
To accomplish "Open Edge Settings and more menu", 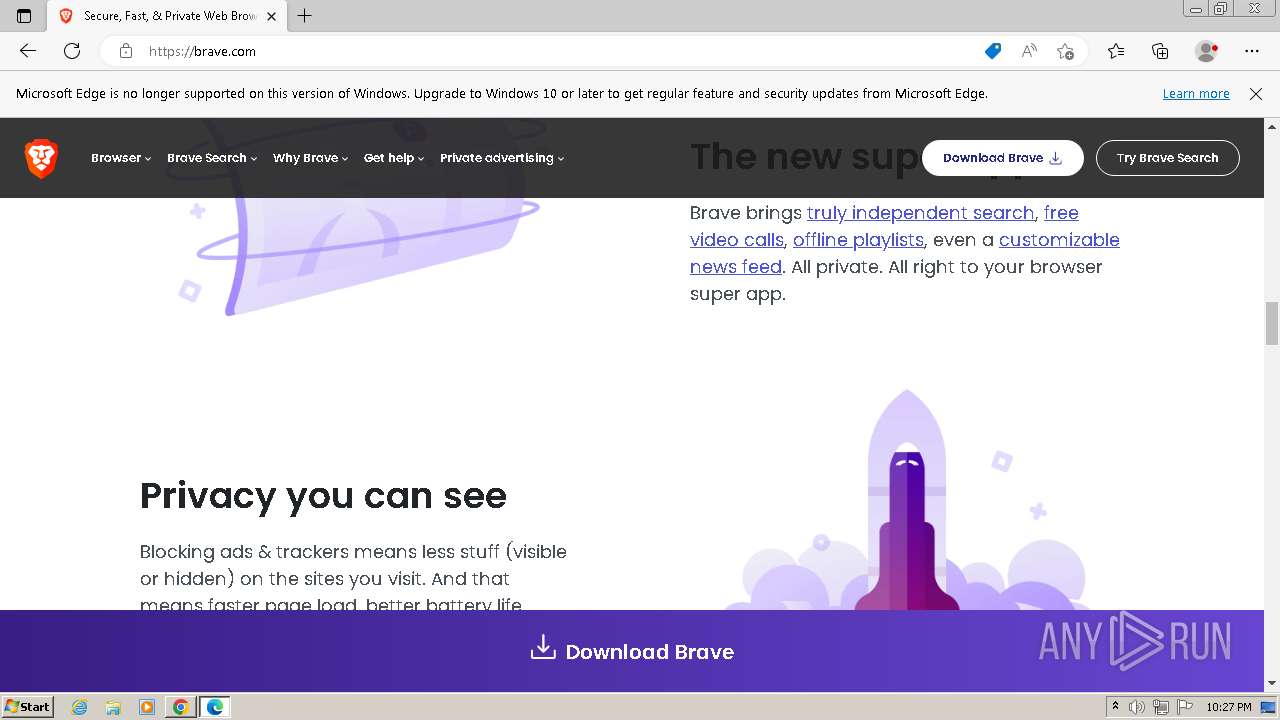I will coord(1252,51).
